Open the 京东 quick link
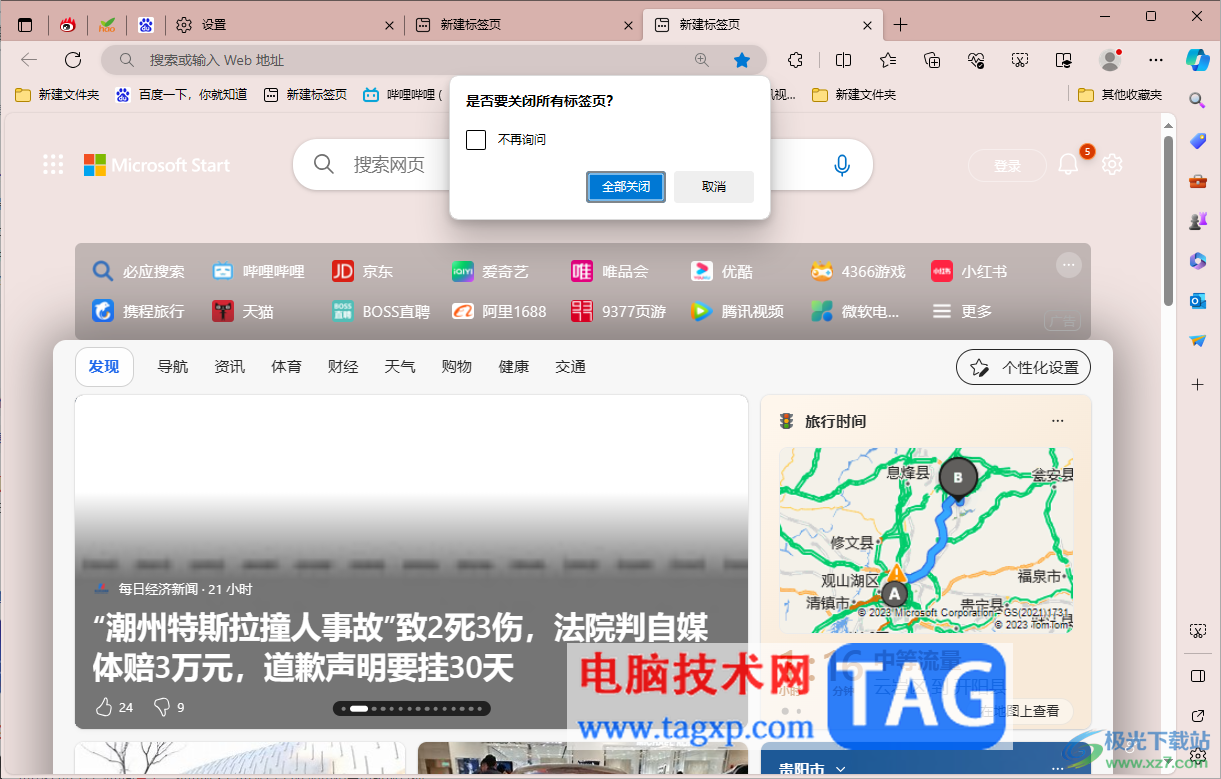 point(362,271)
